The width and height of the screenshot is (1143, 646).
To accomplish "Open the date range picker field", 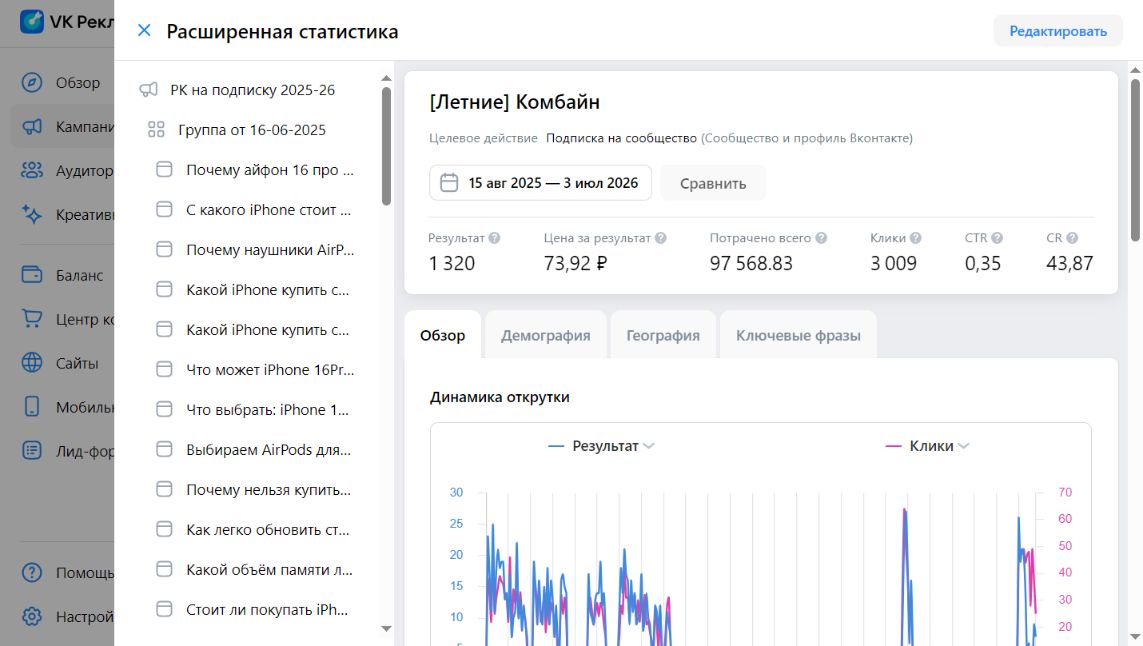I will [x=540, y=183].
